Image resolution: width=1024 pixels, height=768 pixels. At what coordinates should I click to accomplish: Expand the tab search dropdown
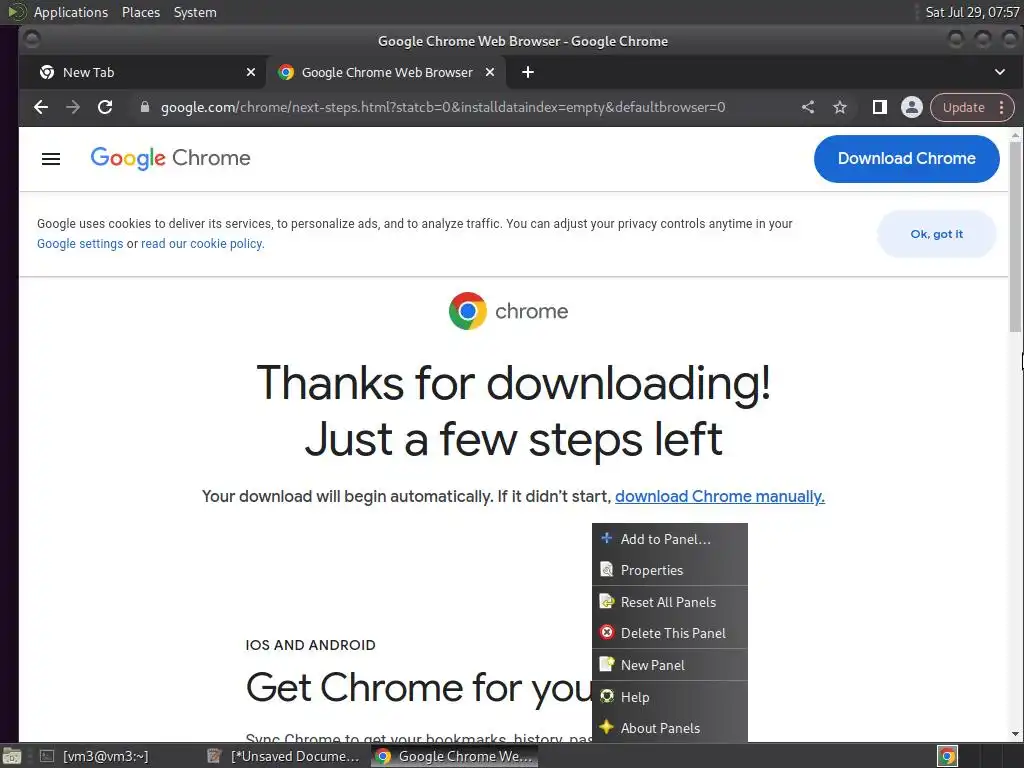pyautogui.click(x=1000, y=72)
